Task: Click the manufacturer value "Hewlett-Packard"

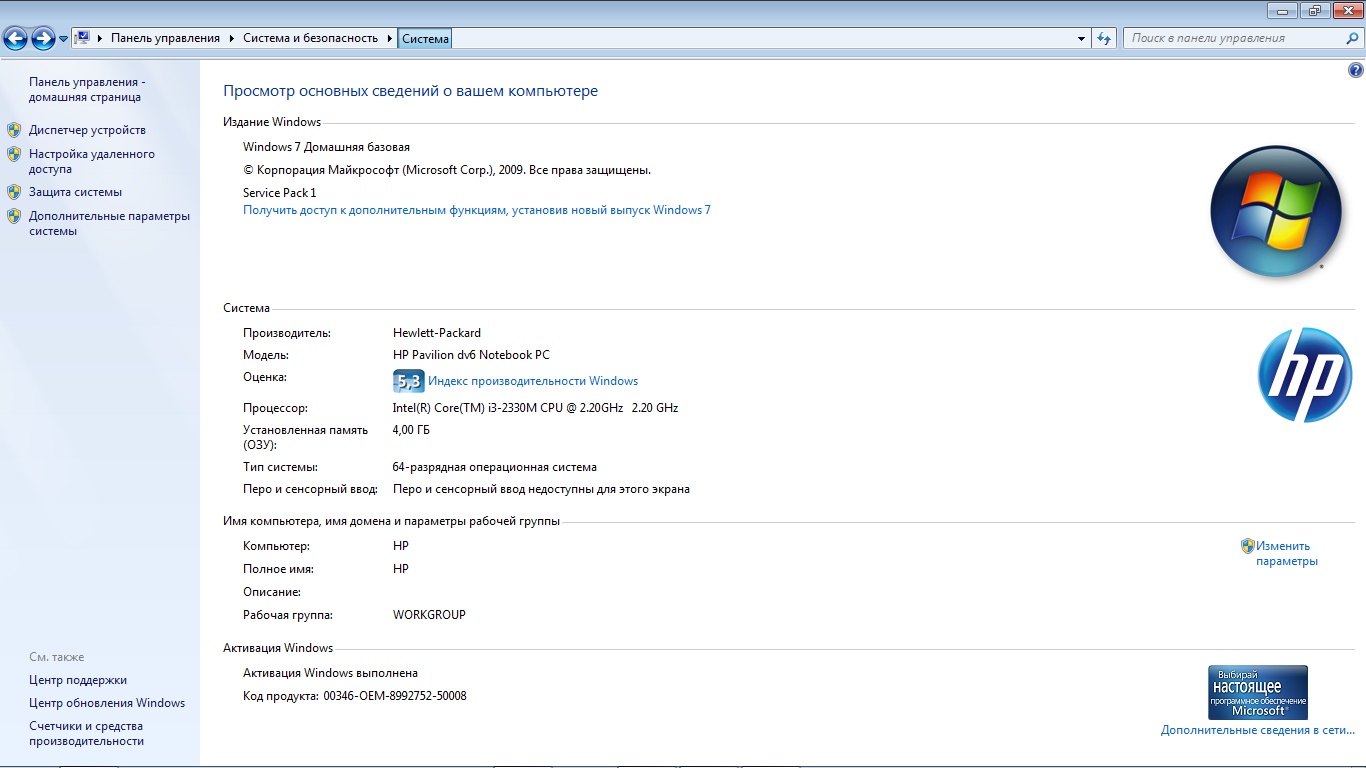Action: coord(437,333)
